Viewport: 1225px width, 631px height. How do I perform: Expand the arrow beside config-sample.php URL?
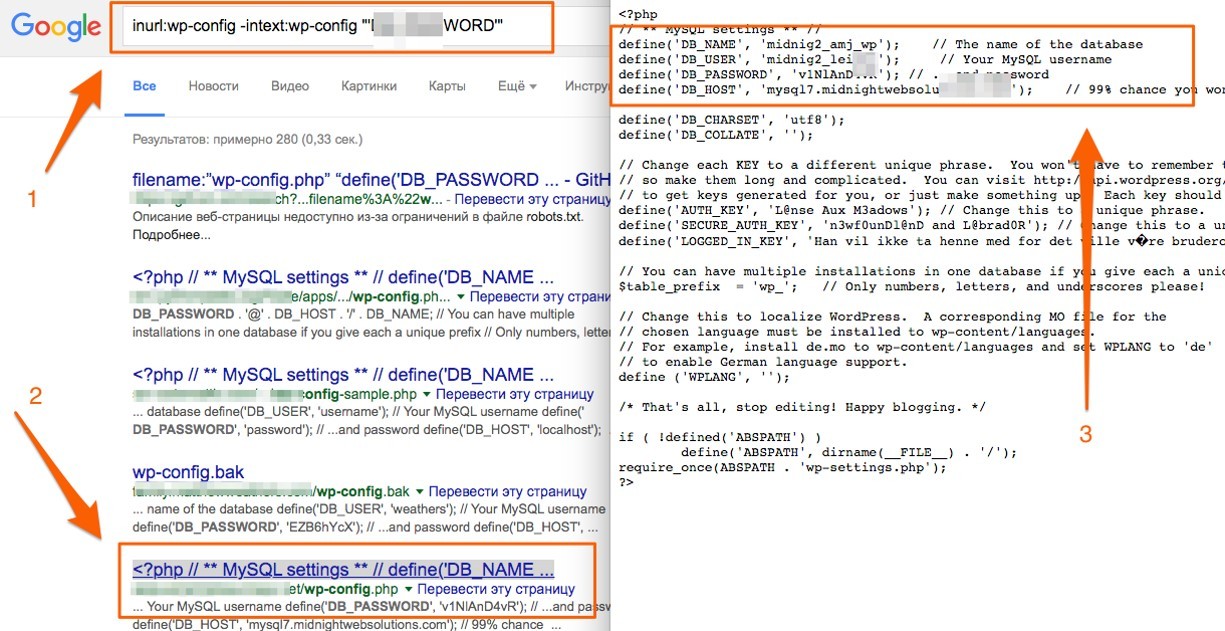[x=429, y=395]
